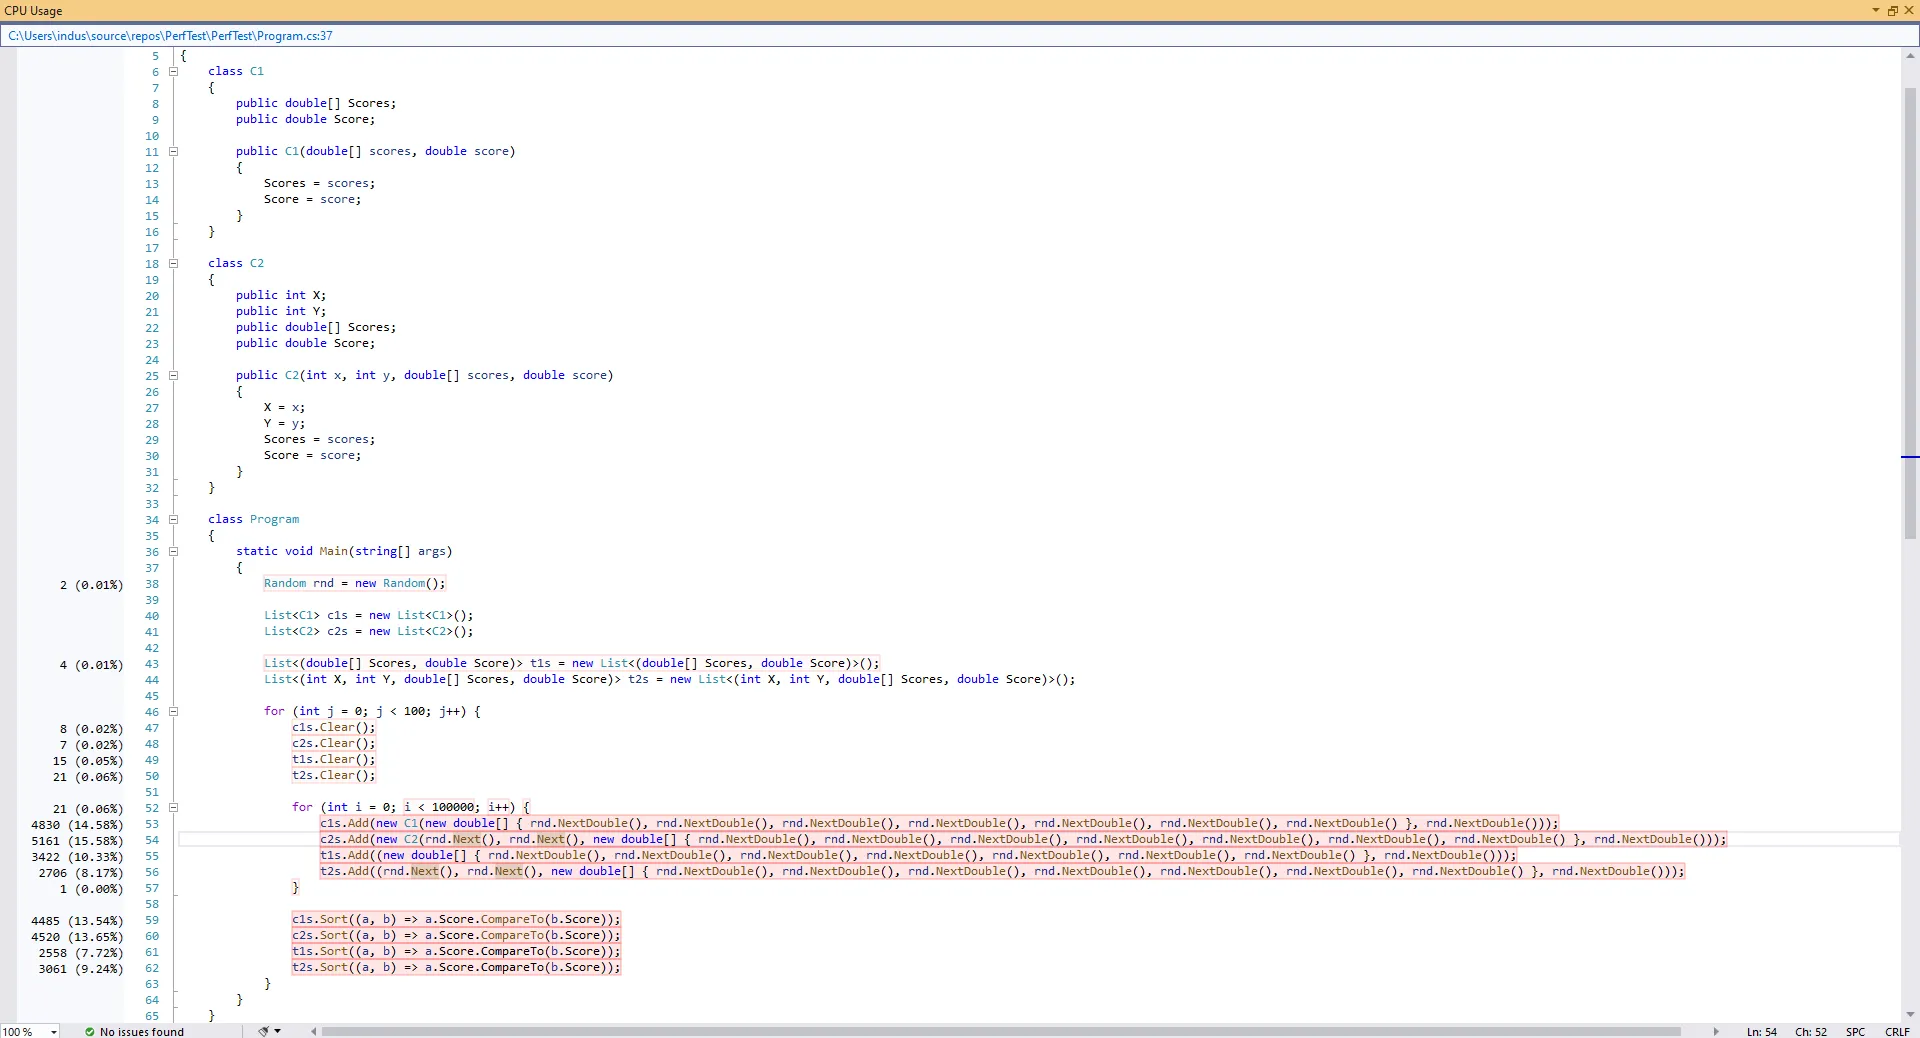Click the vertical scrollbar down arrow
Screen dimensions: 1920x1038
point(1910,1015)
